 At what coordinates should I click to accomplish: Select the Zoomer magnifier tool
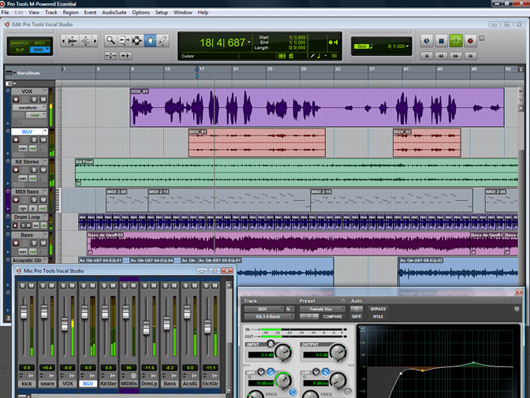(x=111, y=41)
